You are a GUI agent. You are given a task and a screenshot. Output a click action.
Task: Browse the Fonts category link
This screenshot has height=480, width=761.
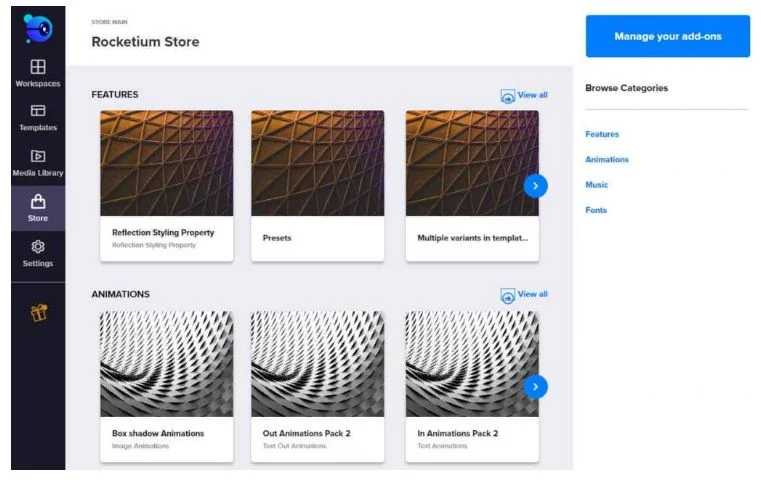coord(596,210)
